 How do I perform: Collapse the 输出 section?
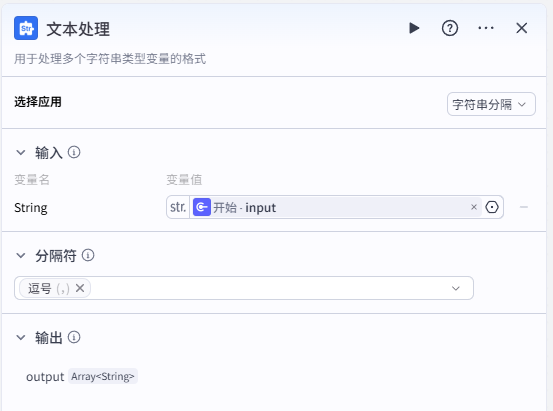(21, 337)
